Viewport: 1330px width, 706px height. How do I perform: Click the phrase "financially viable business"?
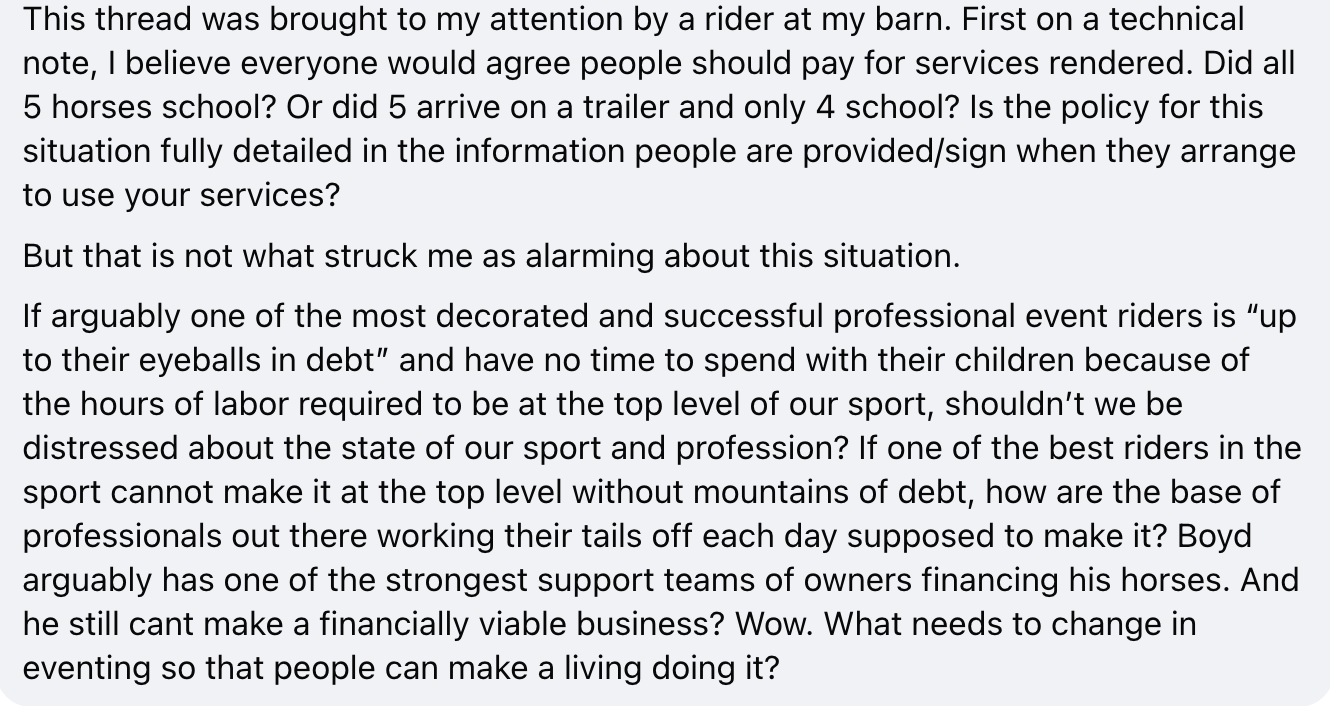tap(520, 624)
